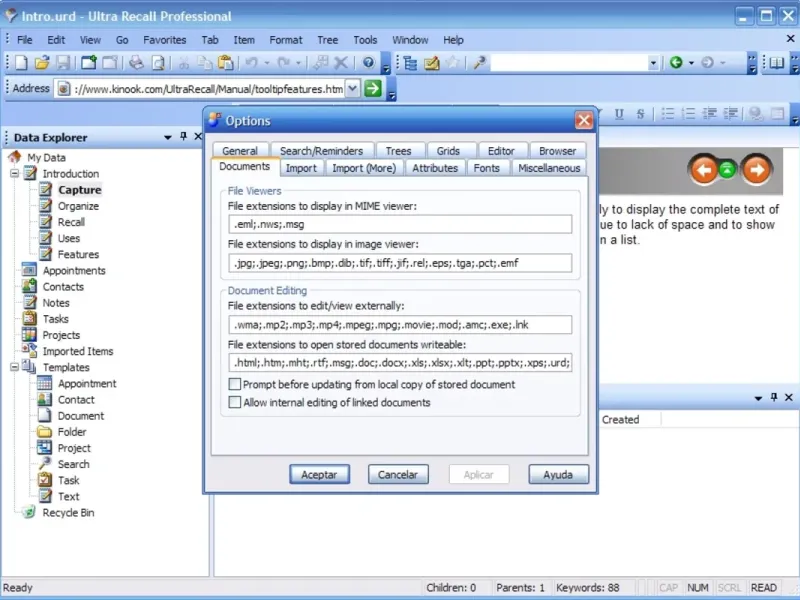Open the search box dropdown
Screen dimensions: 800x600
[x=653, y=63]
